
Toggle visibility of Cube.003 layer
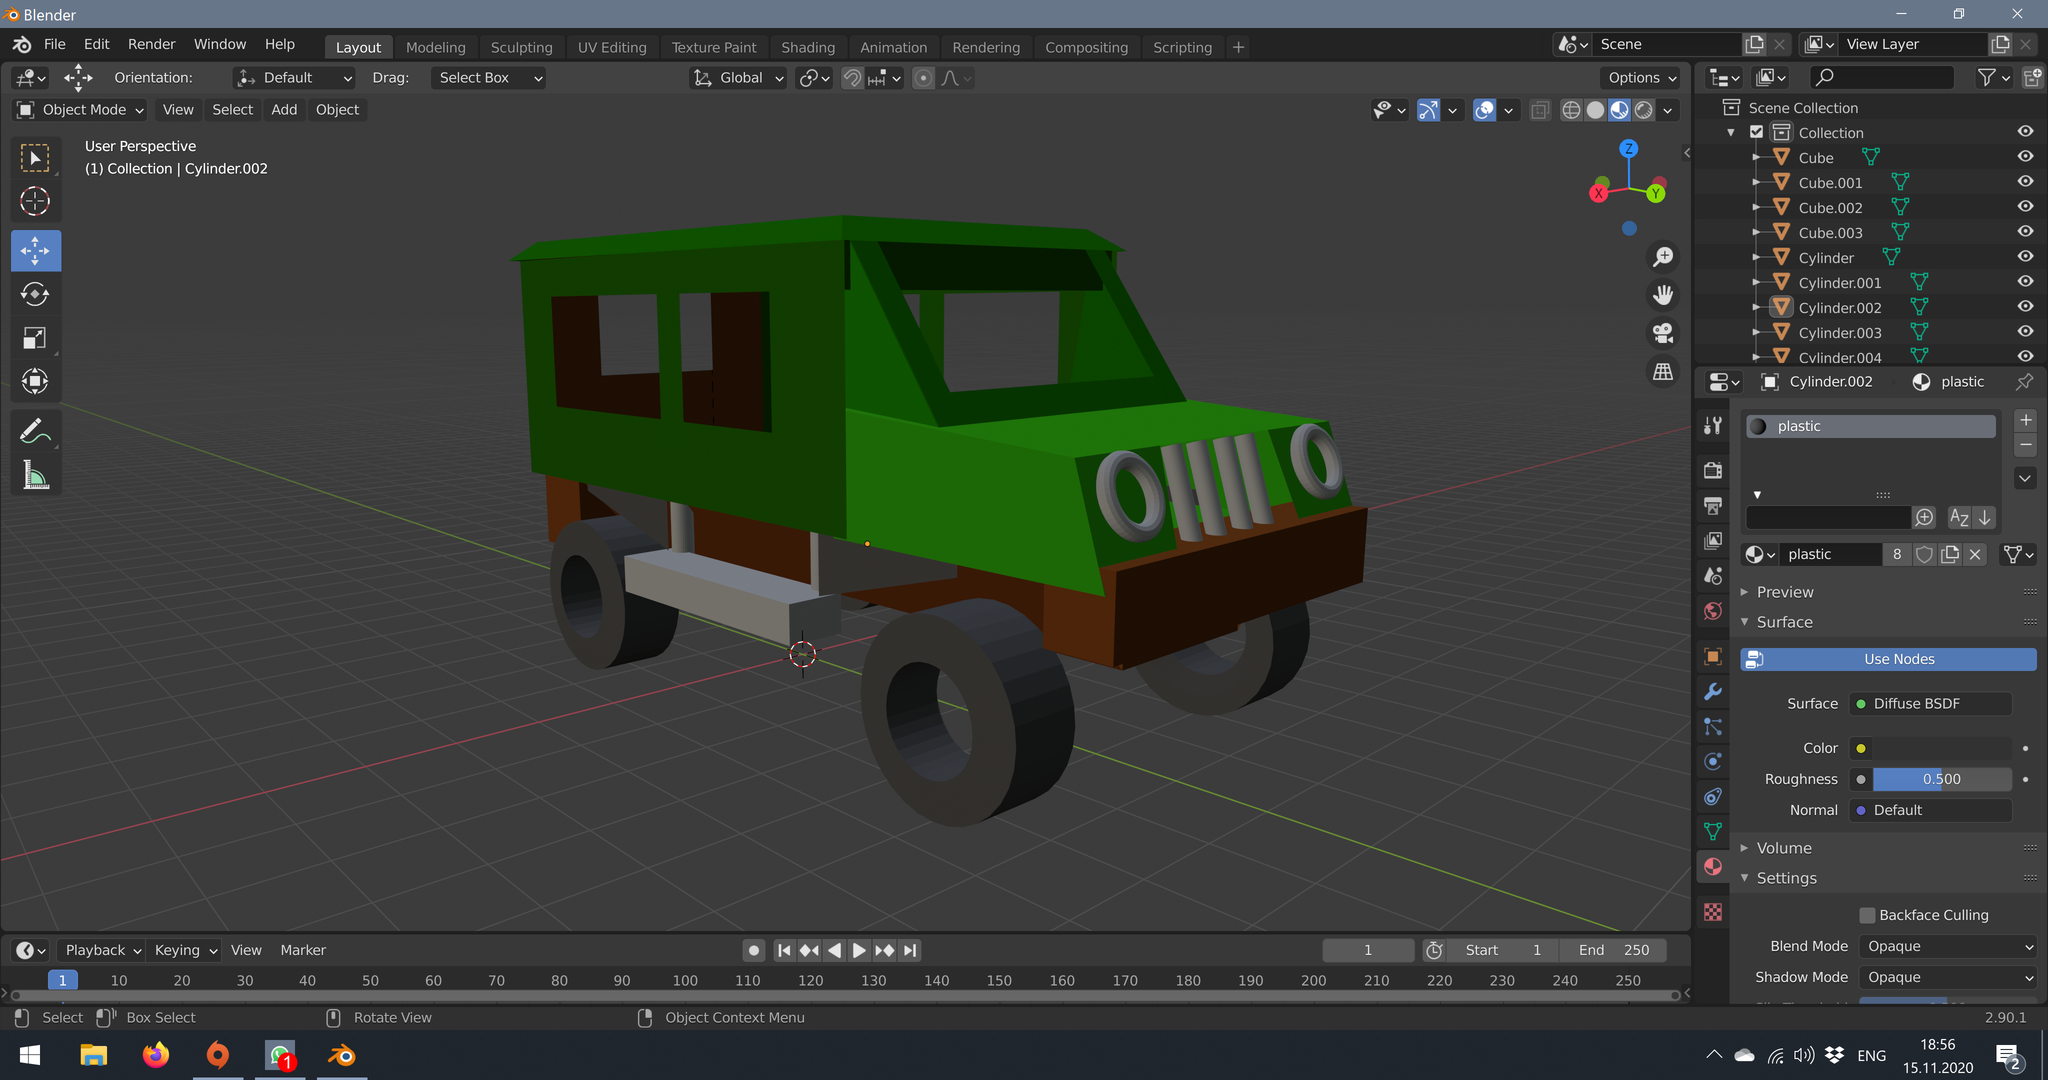coord(2028,232)
